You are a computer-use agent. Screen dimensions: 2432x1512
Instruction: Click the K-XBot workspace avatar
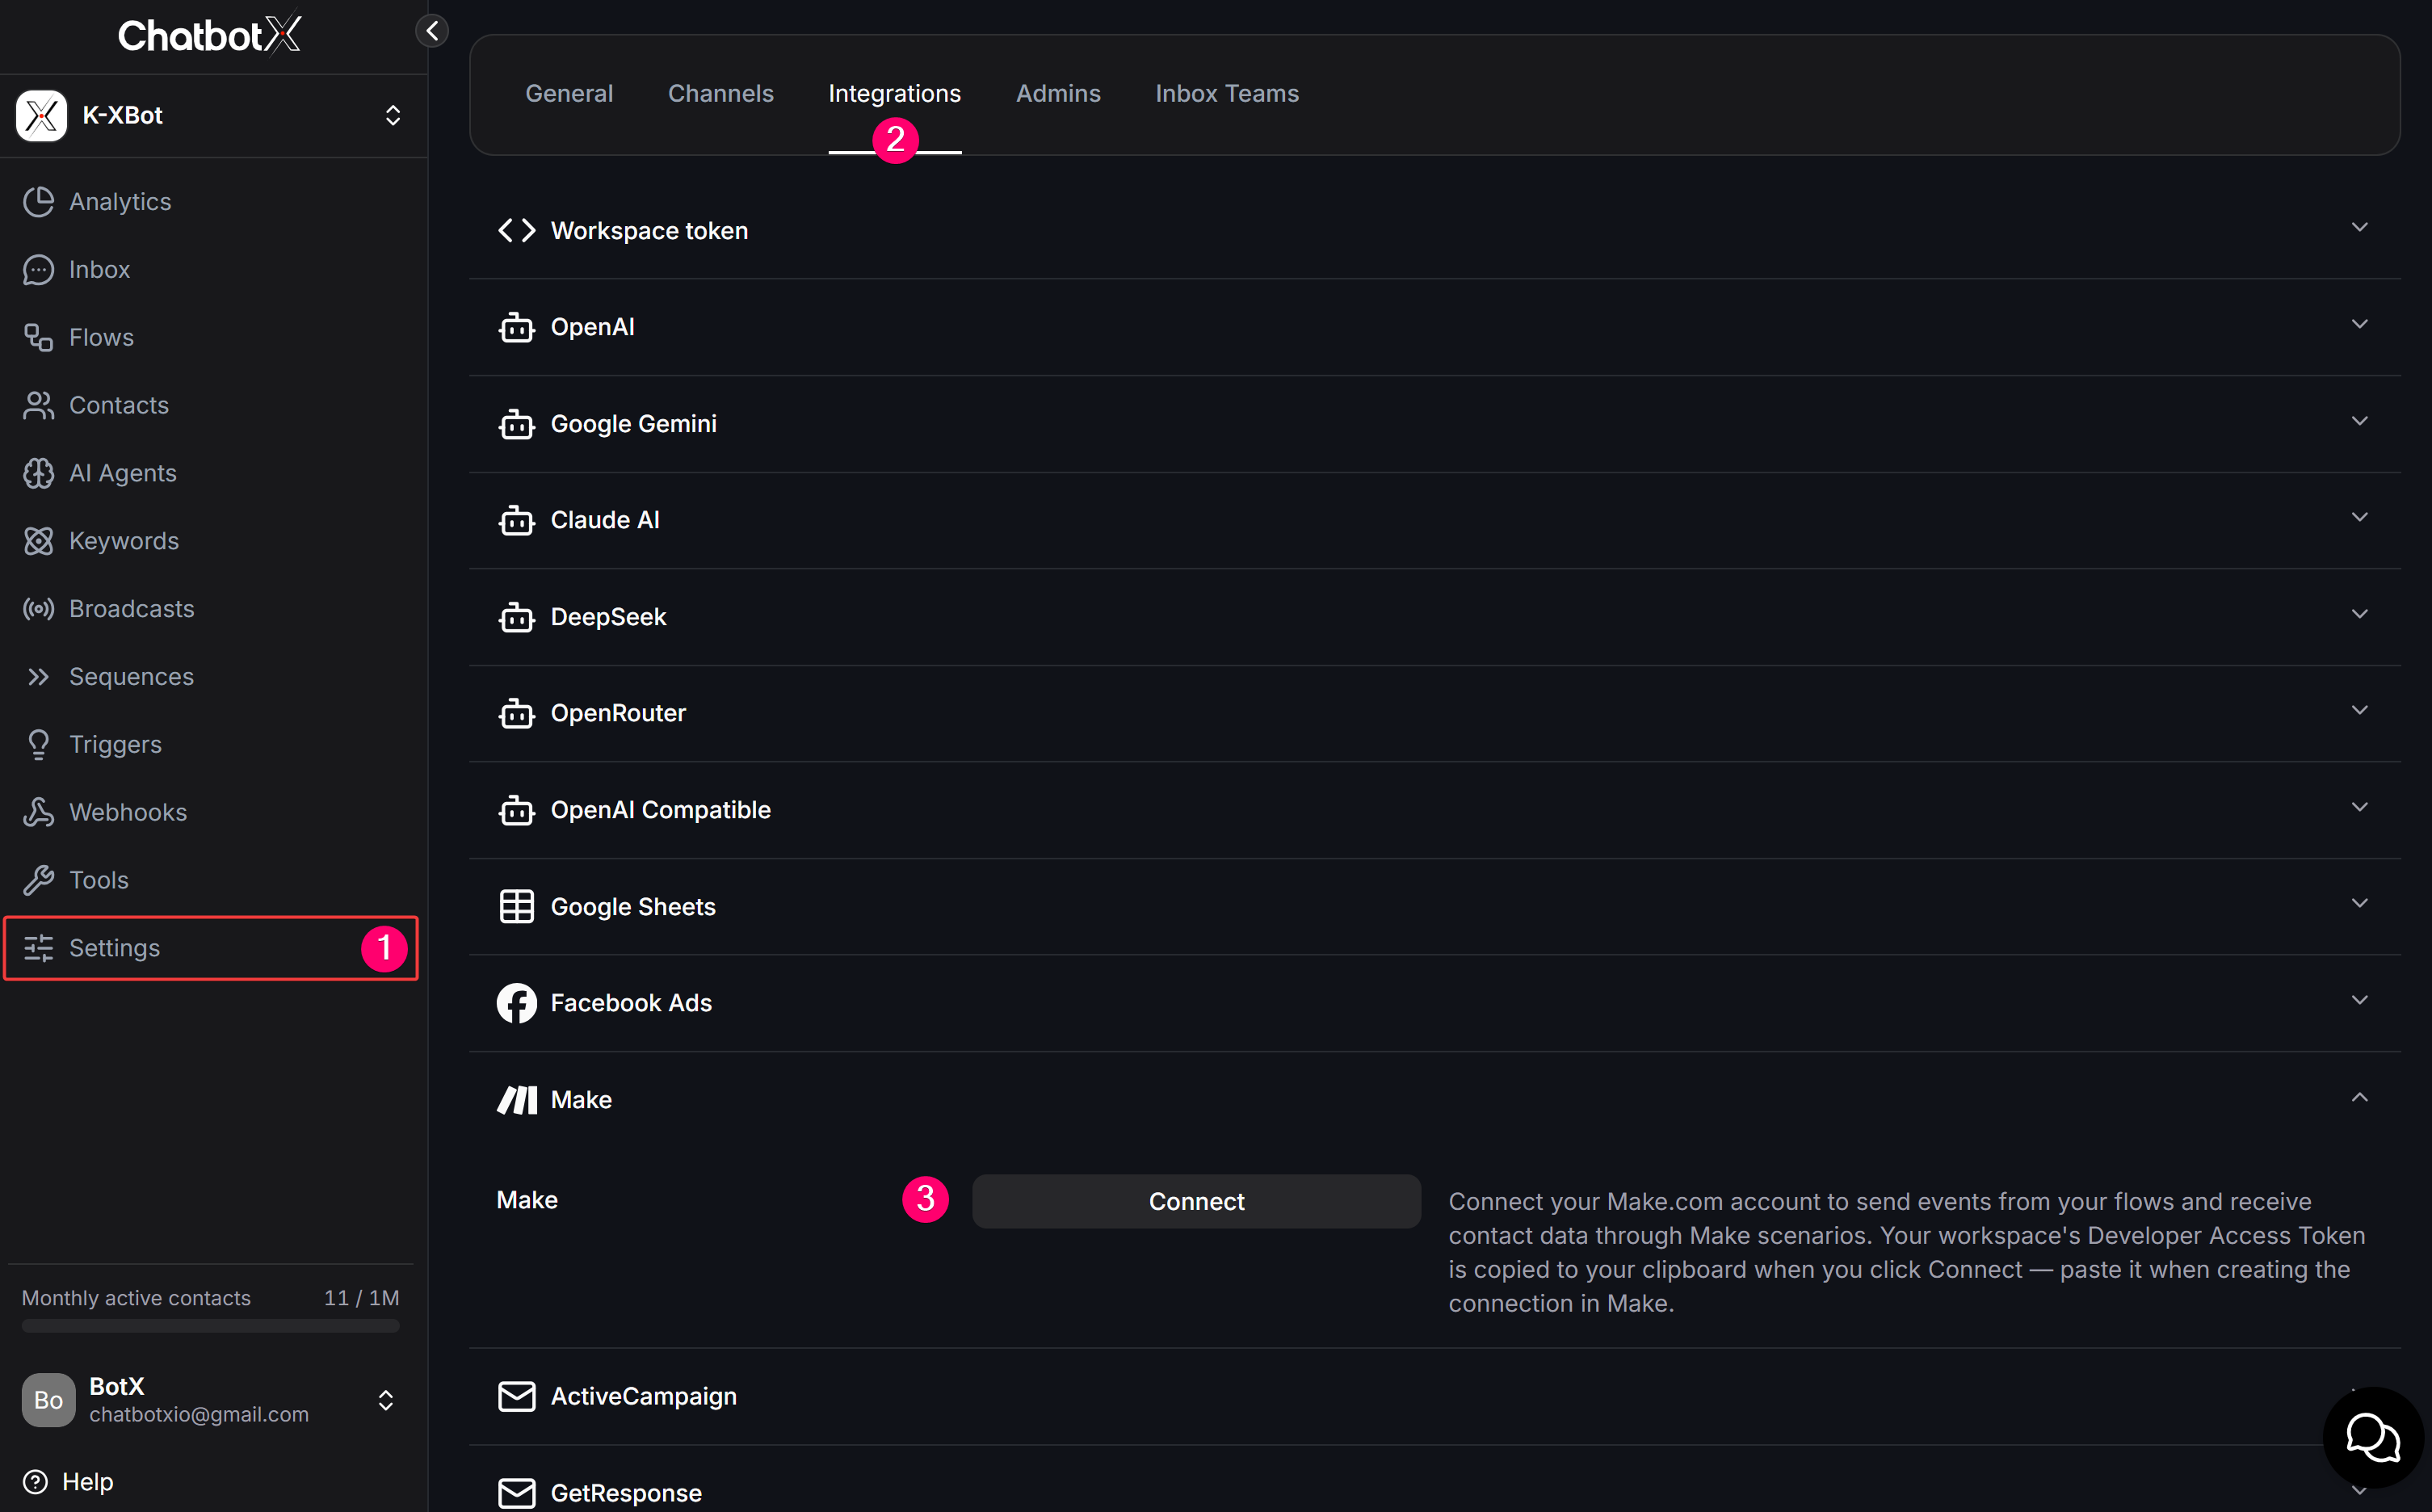click(x=41, y=115)
